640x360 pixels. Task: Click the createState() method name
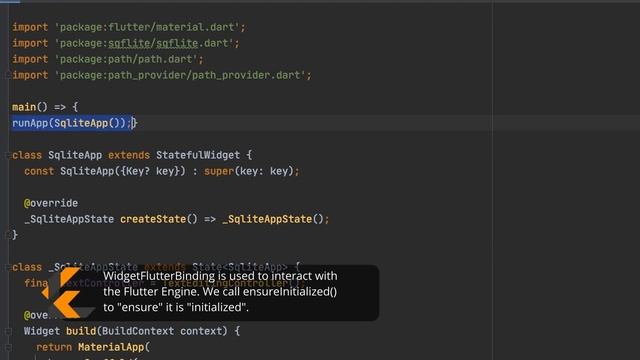(x=153, y=219)
